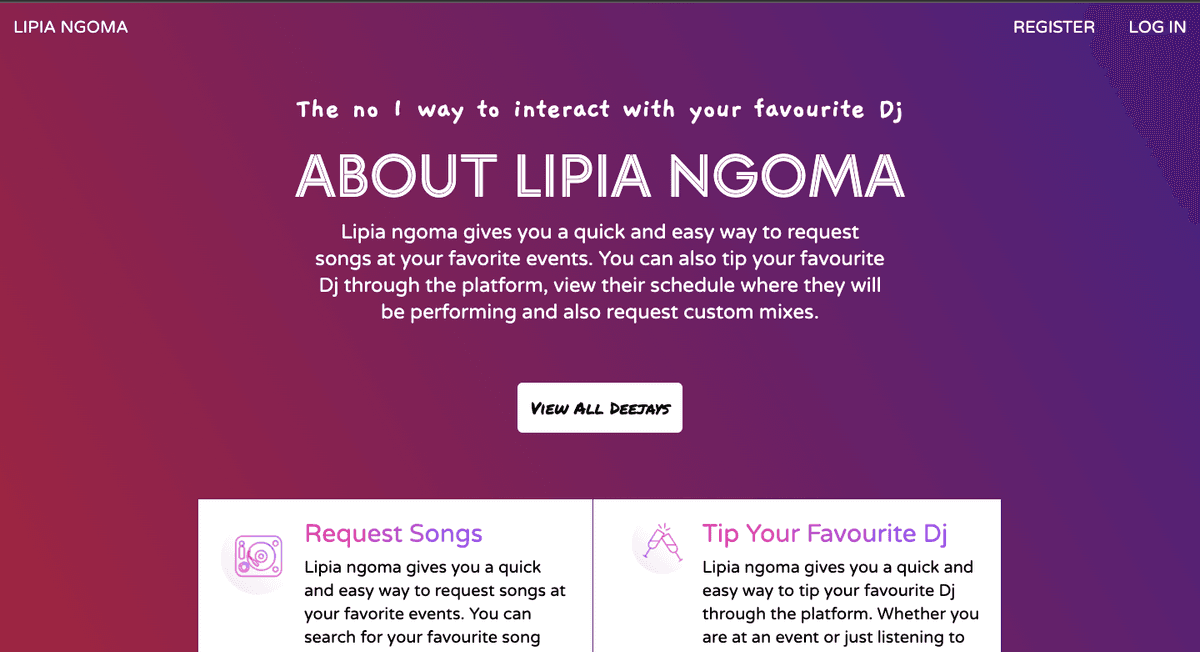Screen dimensions: 1200x652
Task: Click 'through the platform. Whether you' text
Action: coord(840,614)
